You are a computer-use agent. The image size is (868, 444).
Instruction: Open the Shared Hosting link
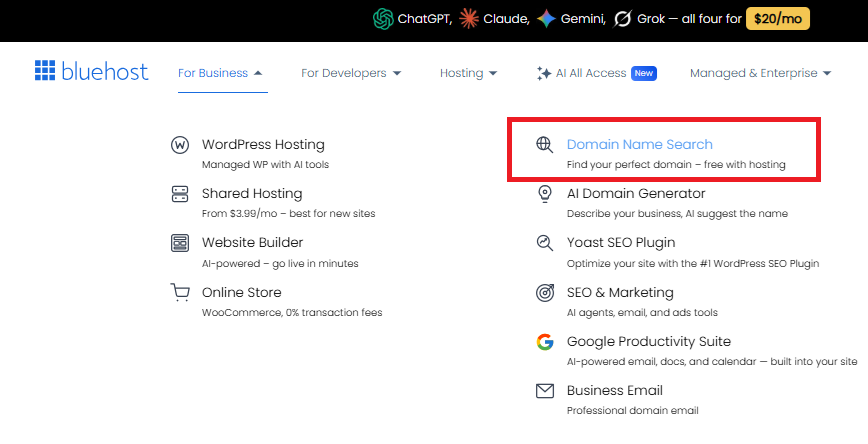pyautogui.click(x=252, y=193)
